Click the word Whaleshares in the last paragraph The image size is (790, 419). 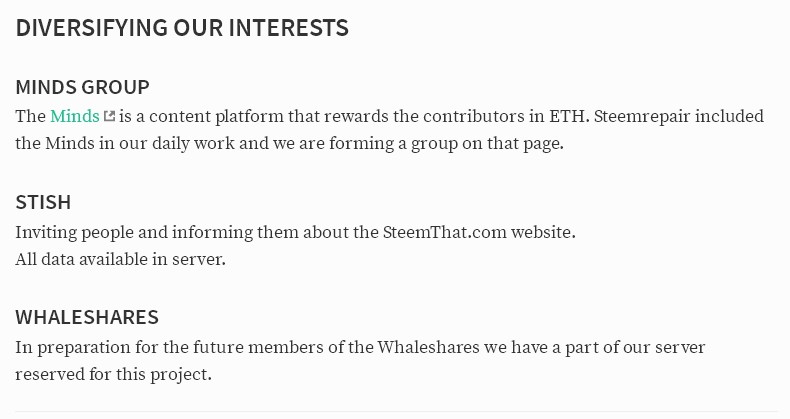click(x=428, y=347)
